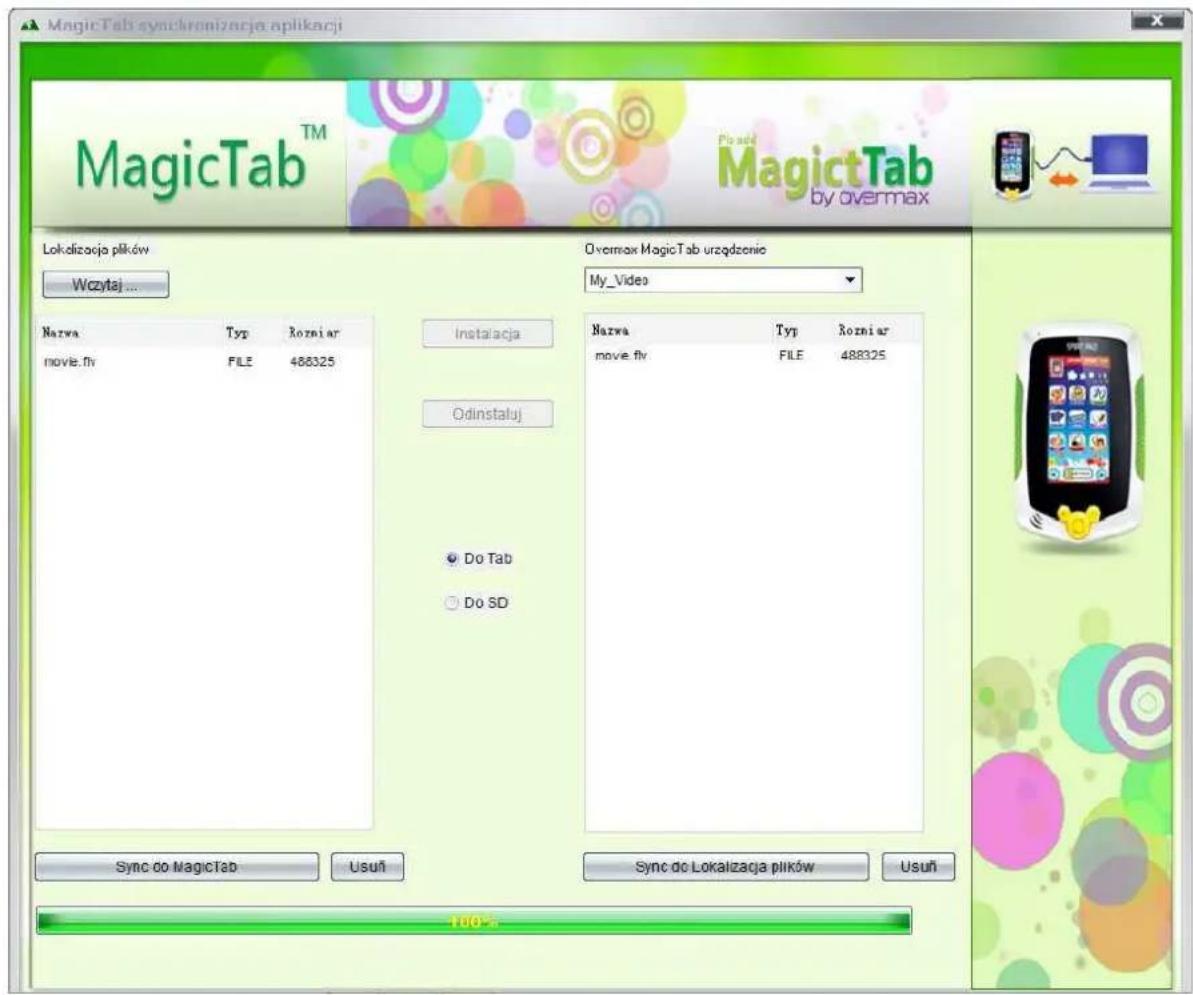Click the 488325 size value in local list
The height and width of the screenshot is (995, 1193).
312,362
